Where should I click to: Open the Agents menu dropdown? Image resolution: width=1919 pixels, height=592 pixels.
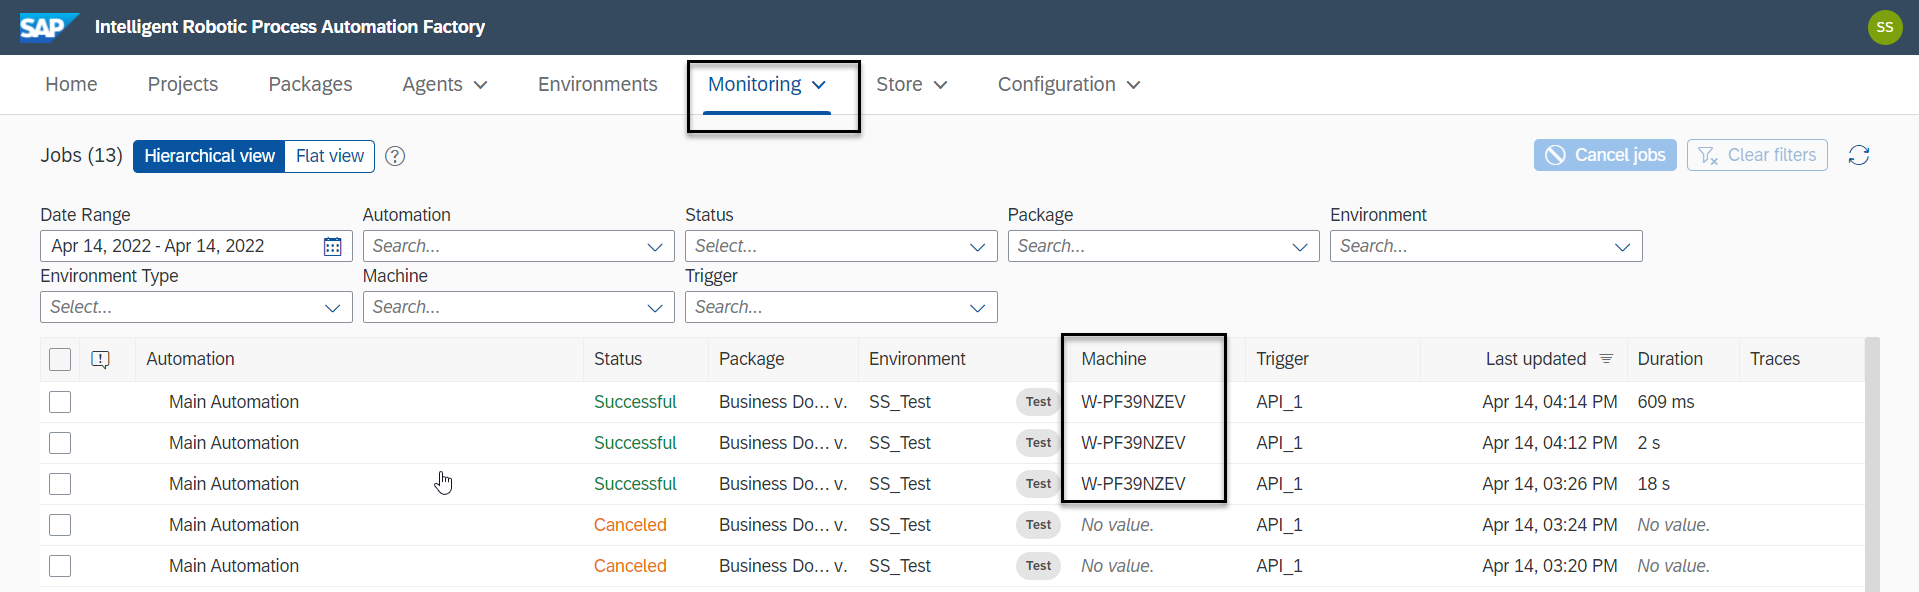445,85
